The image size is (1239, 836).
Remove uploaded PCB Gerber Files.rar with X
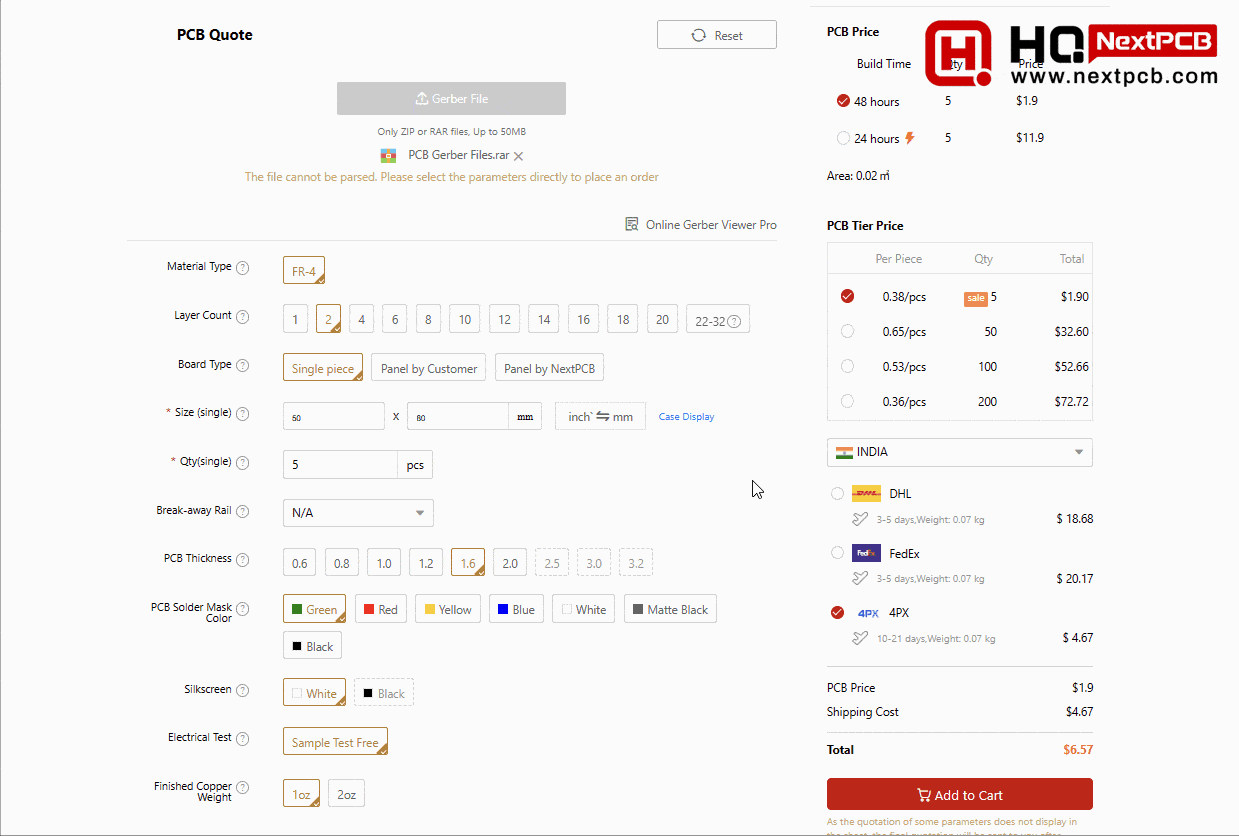(518, 156)
